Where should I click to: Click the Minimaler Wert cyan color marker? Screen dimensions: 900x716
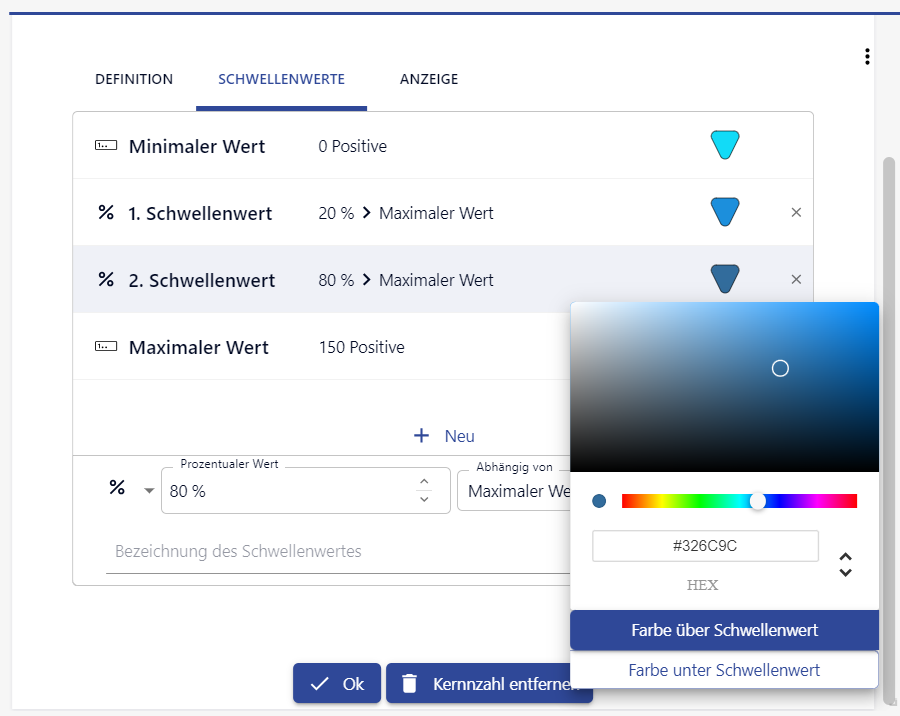click(725, 145)
